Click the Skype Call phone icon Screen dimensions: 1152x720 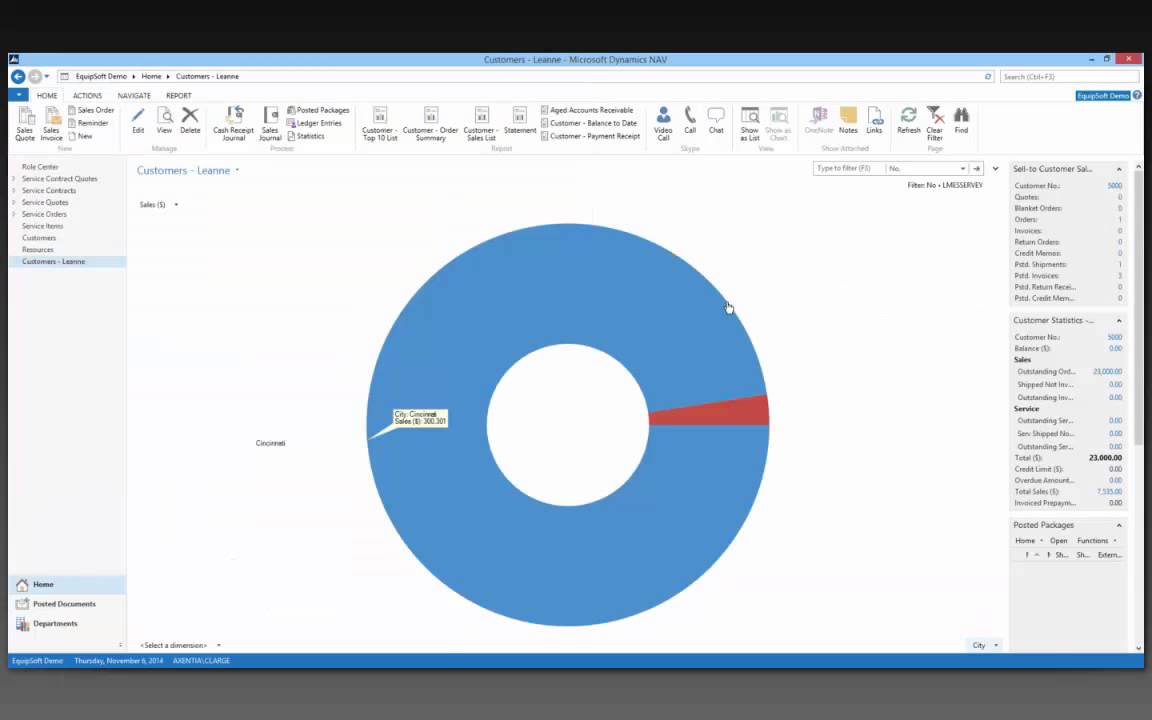[690, 120]
